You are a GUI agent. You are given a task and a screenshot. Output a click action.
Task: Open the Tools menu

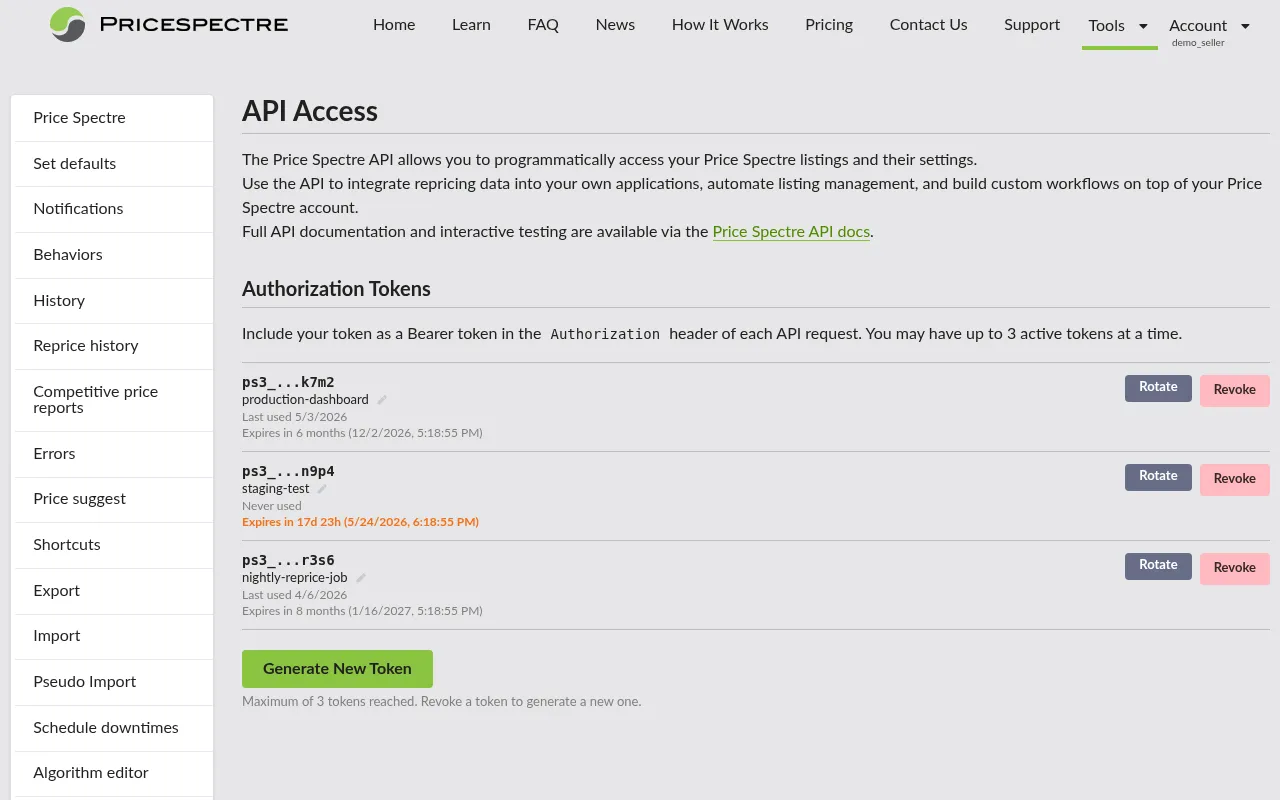coord(1106,26)
